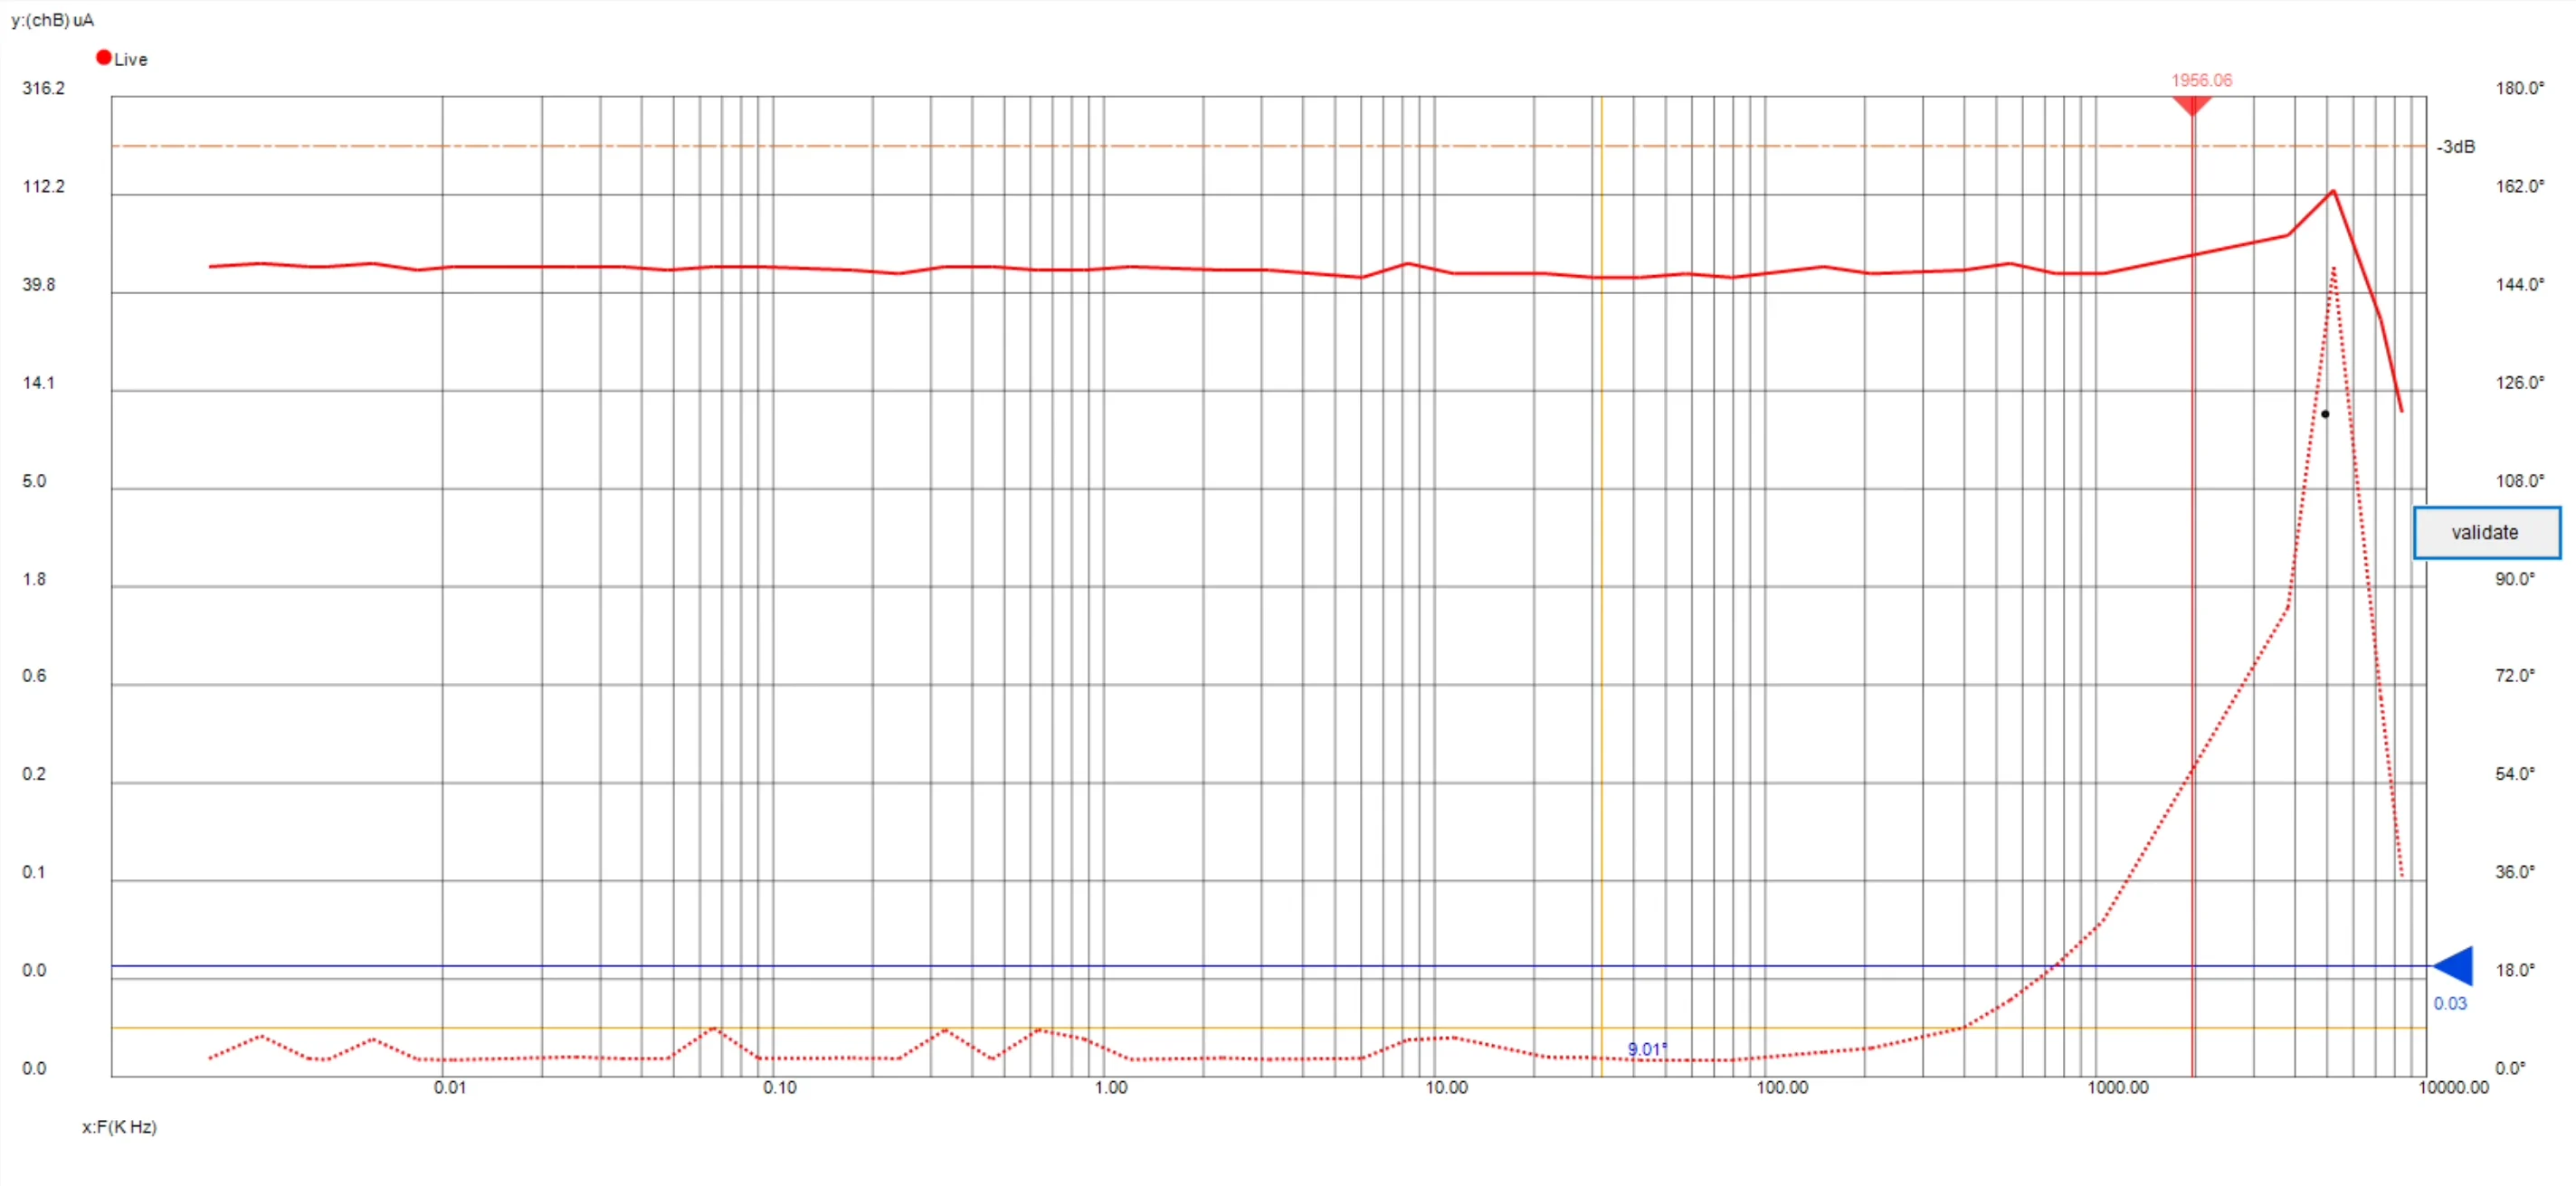Click the validate button
The image size is (2576, 1186).
(2486, 532)
